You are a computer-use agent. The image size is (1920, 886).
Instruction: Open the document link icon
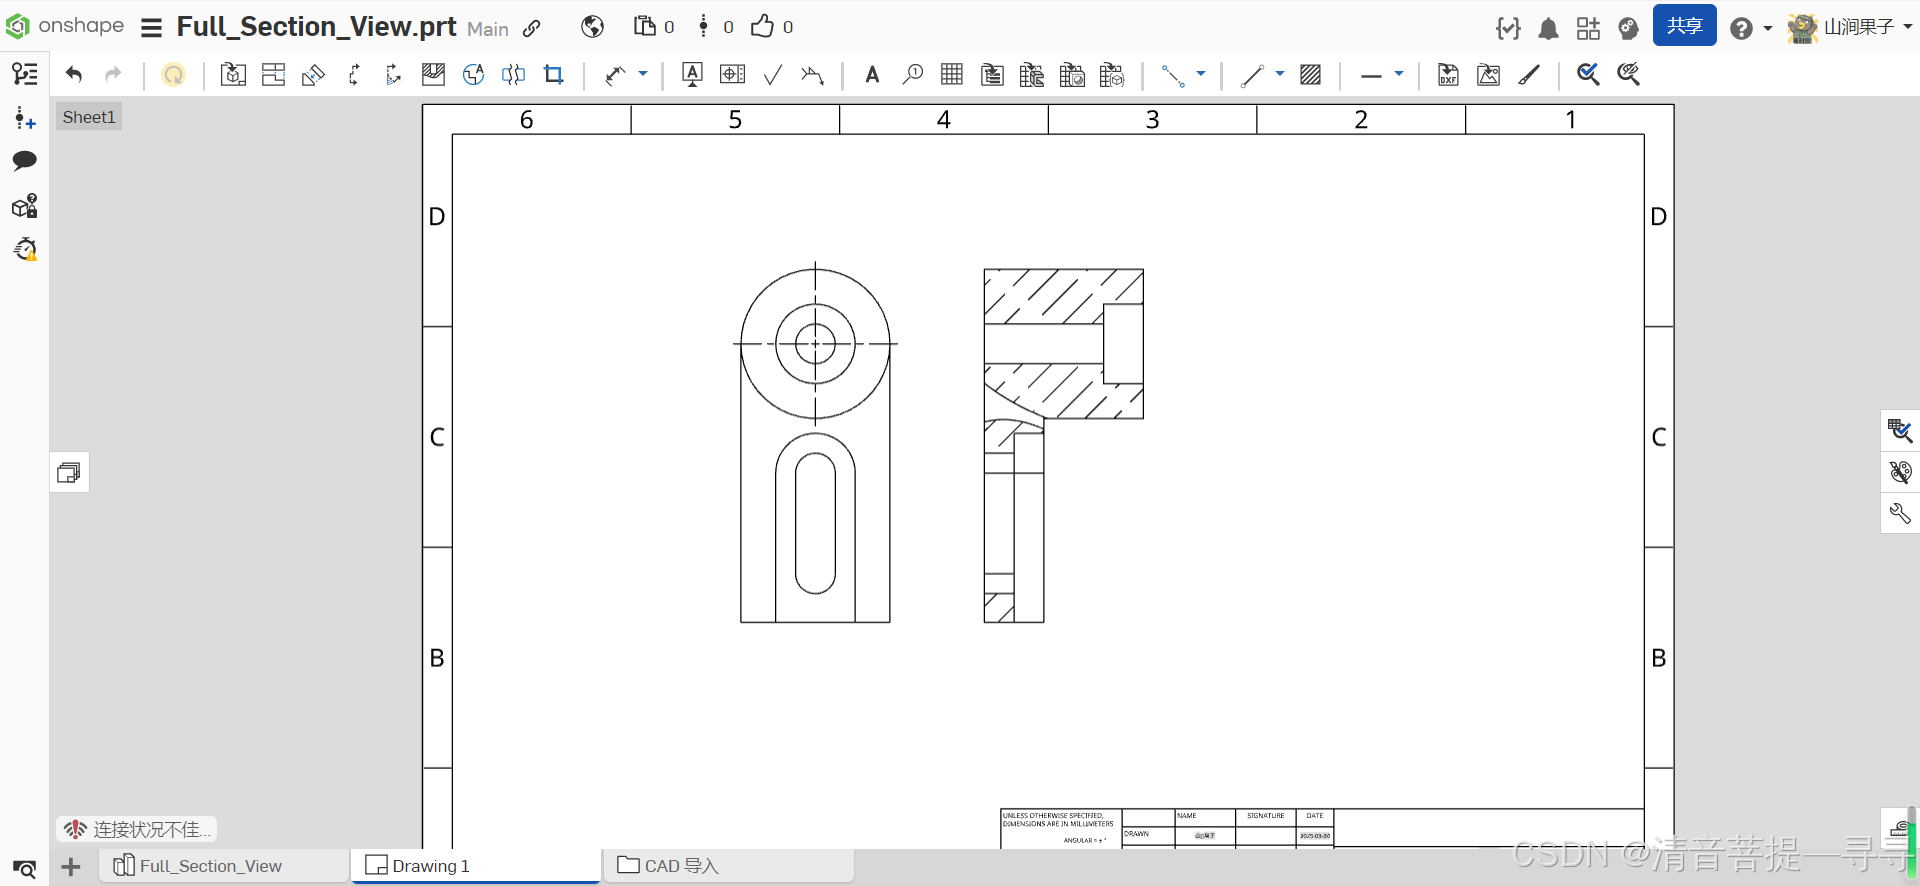coord(532,28)
